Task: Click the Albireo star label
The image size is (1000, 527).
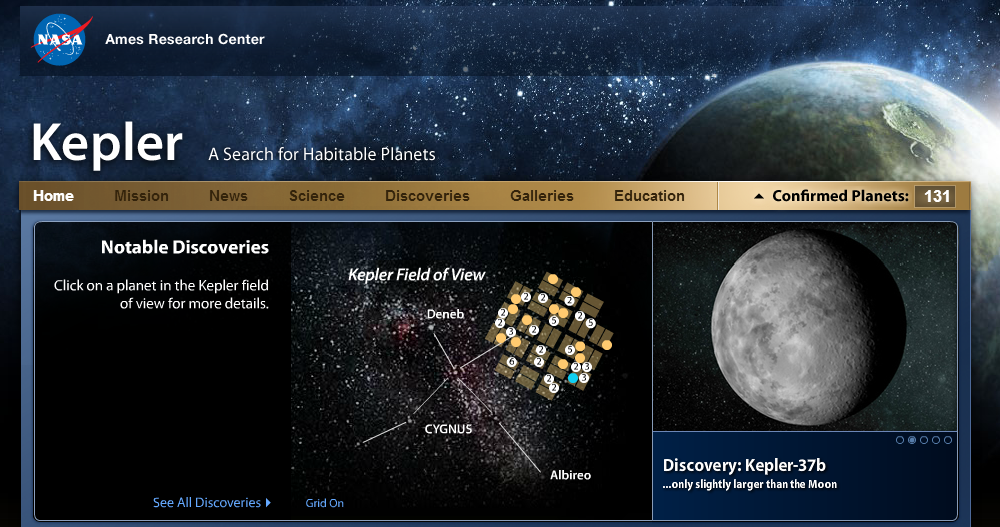Action: tap(570, 475)
